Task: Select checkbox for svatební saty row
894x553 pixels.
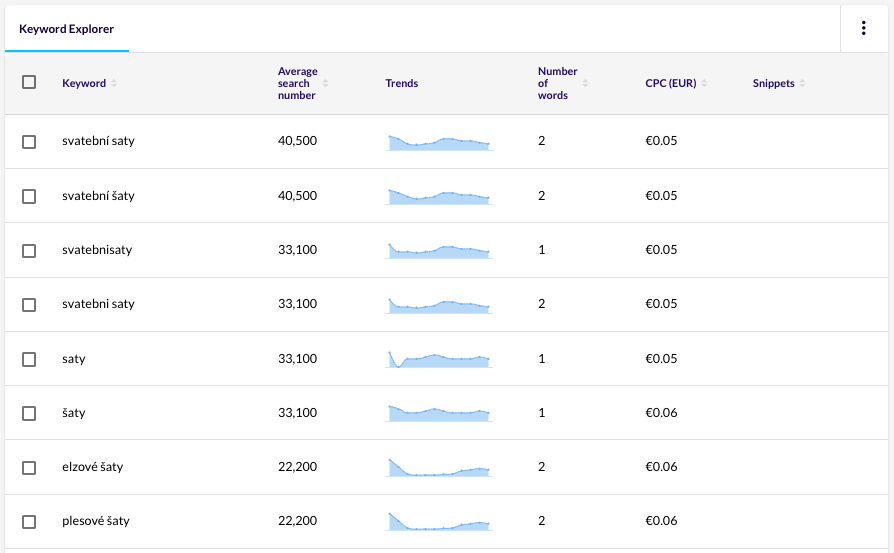Action: (x=29, y=141)
